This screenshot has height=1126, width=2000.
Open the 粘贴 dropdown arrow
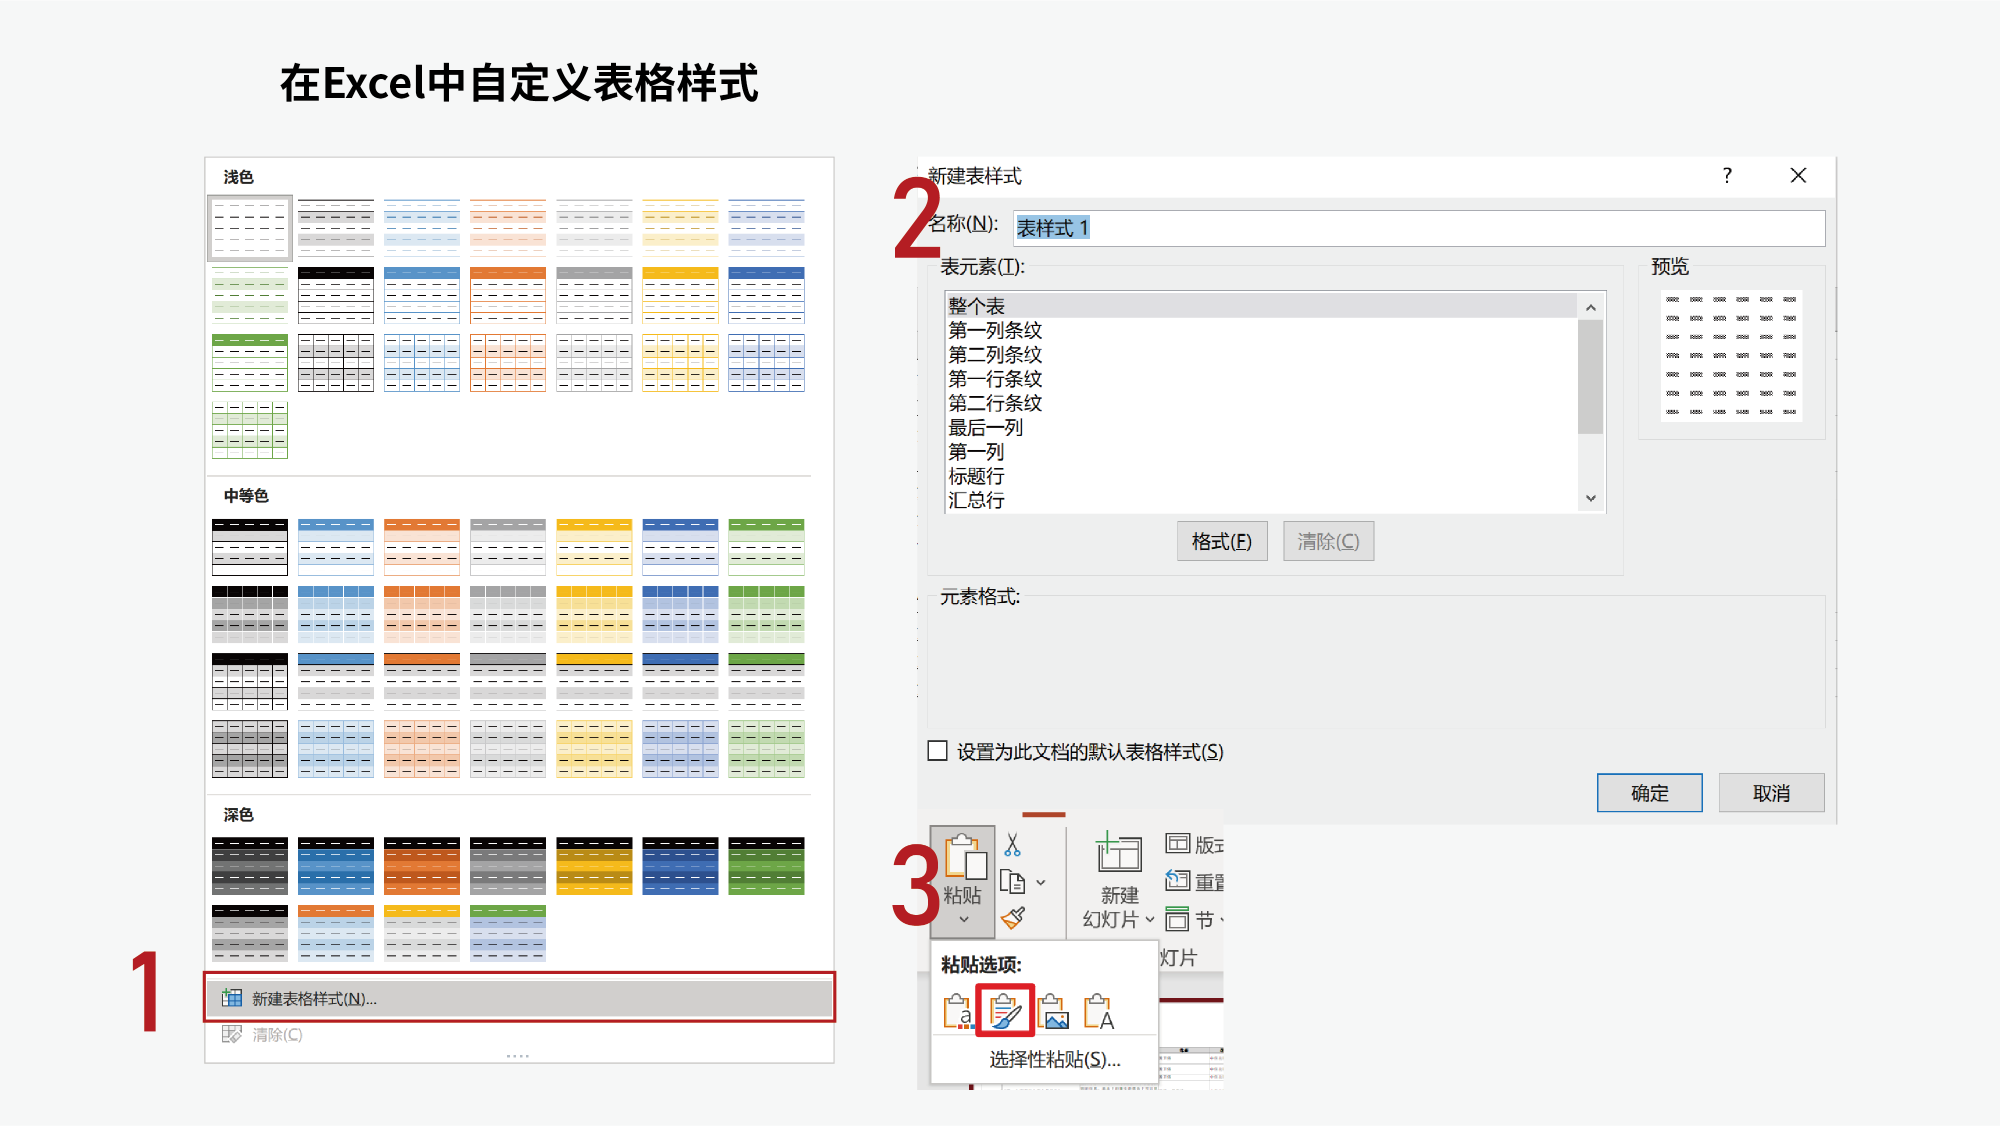click(x=963, y=919)
